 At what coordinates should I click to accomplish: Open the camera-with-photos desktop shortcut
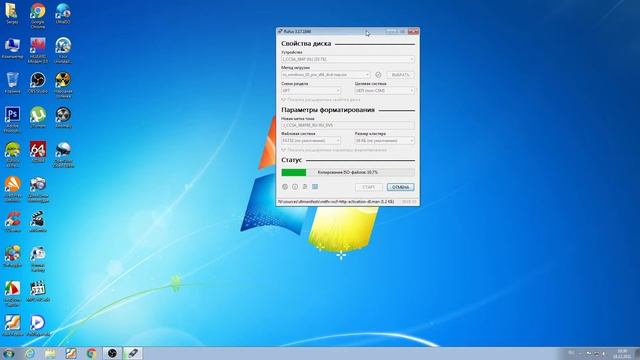point(38,189)
